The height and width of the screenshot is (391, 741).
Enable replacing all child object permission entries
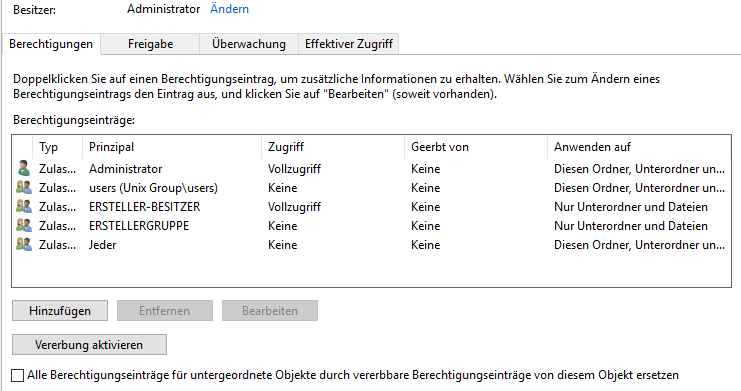(17, 375)
